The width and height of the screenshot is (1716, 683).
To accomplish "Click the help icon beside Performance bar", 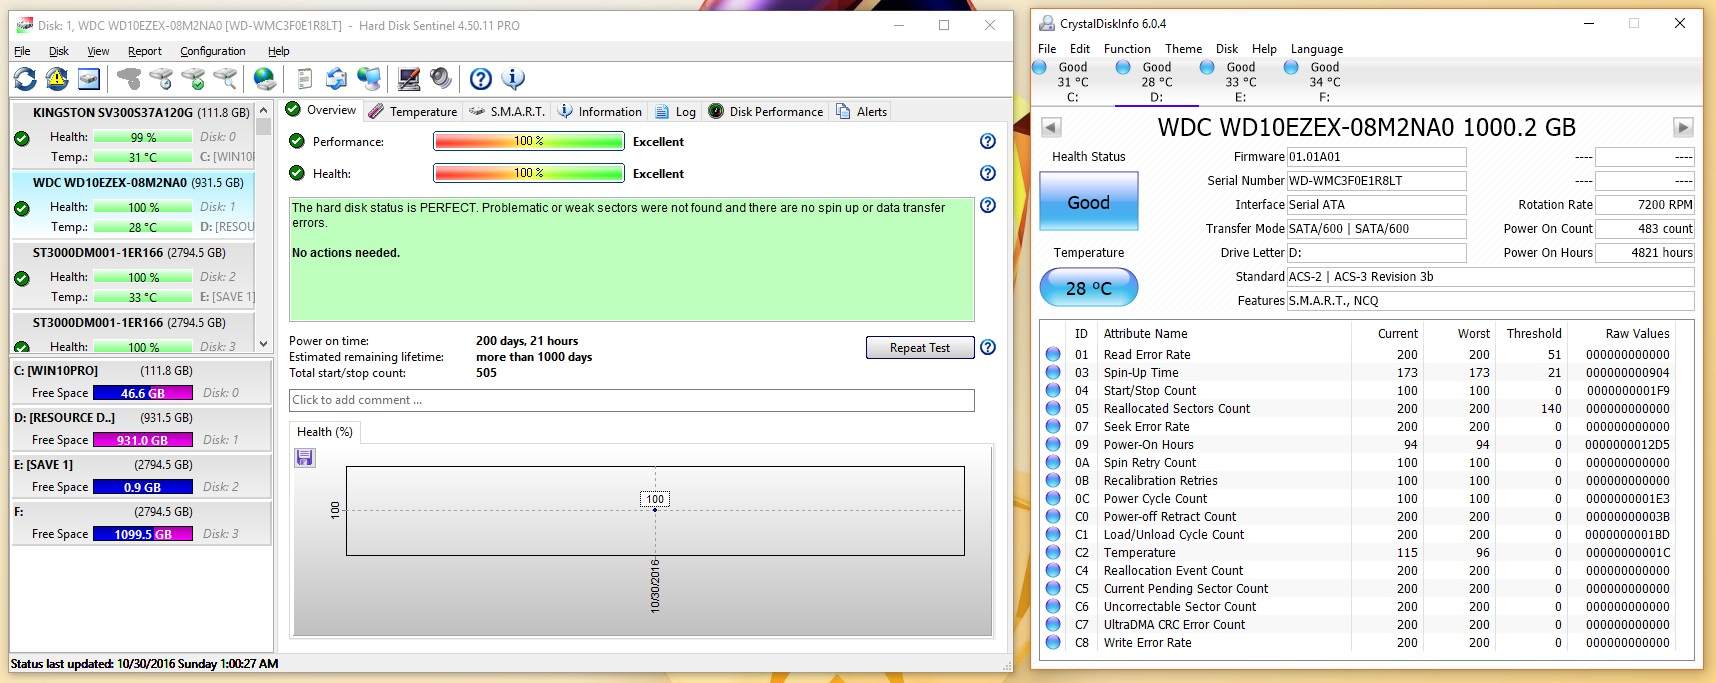I will 988,141.
